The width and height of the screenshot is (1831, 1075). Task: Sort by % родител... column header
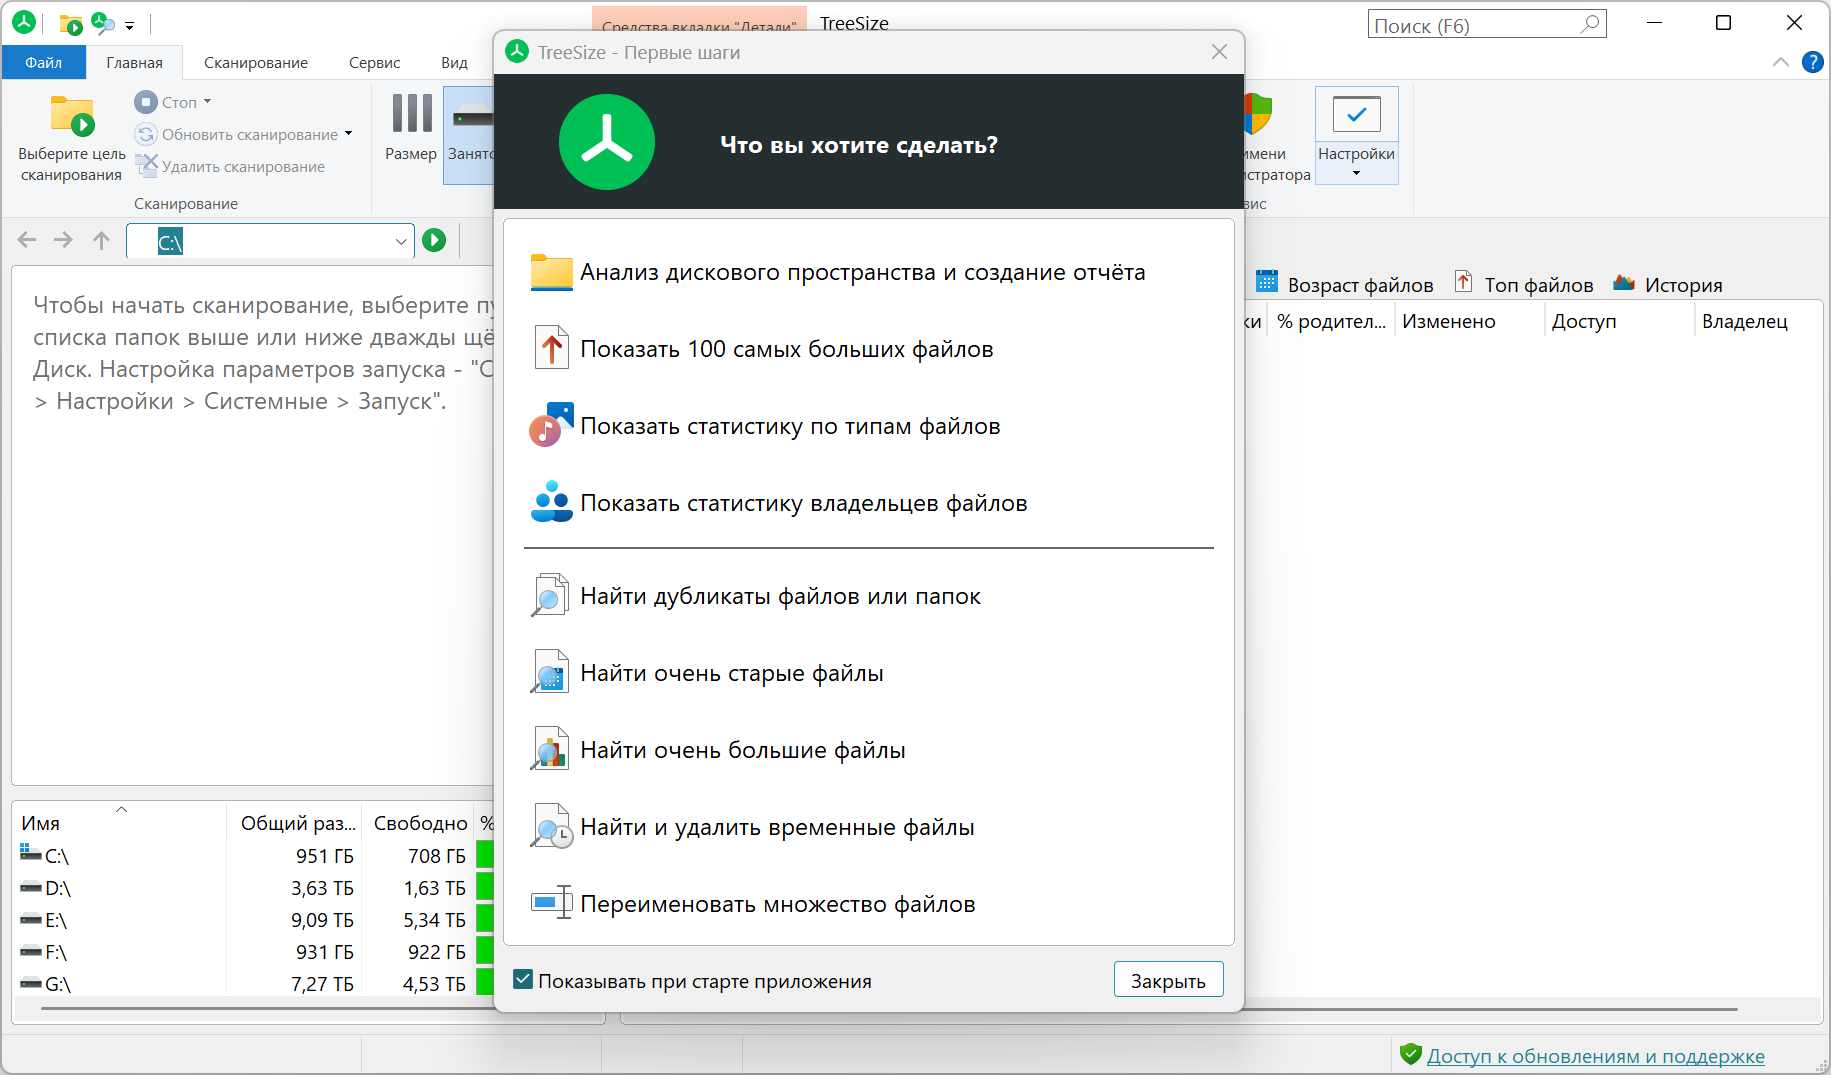click(1330, 321)
